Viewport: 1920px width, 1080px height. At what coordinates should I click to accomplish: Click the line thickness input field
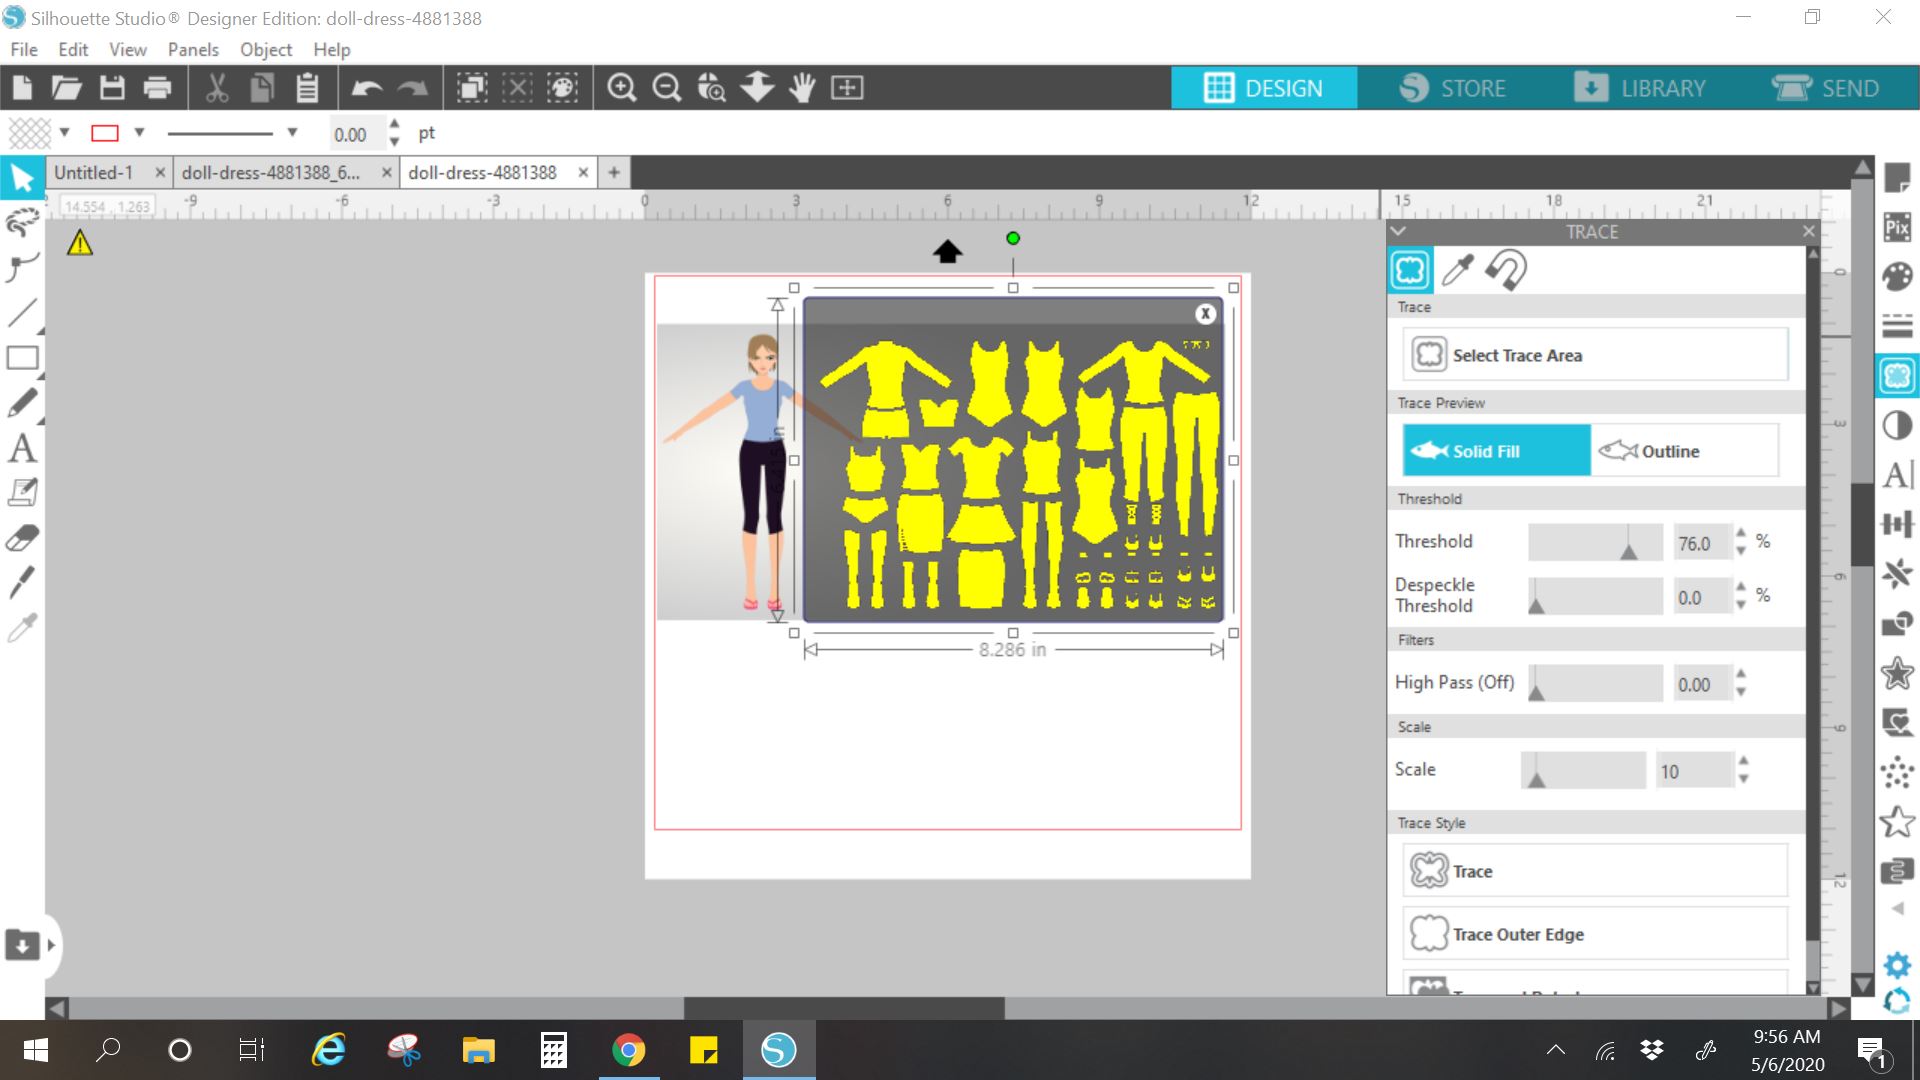point(357,134)
